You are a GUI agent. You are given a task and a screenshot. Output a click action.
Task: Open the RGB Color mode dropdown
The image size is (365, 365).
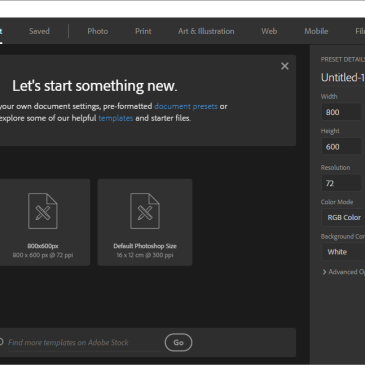[x=343, y=217]
